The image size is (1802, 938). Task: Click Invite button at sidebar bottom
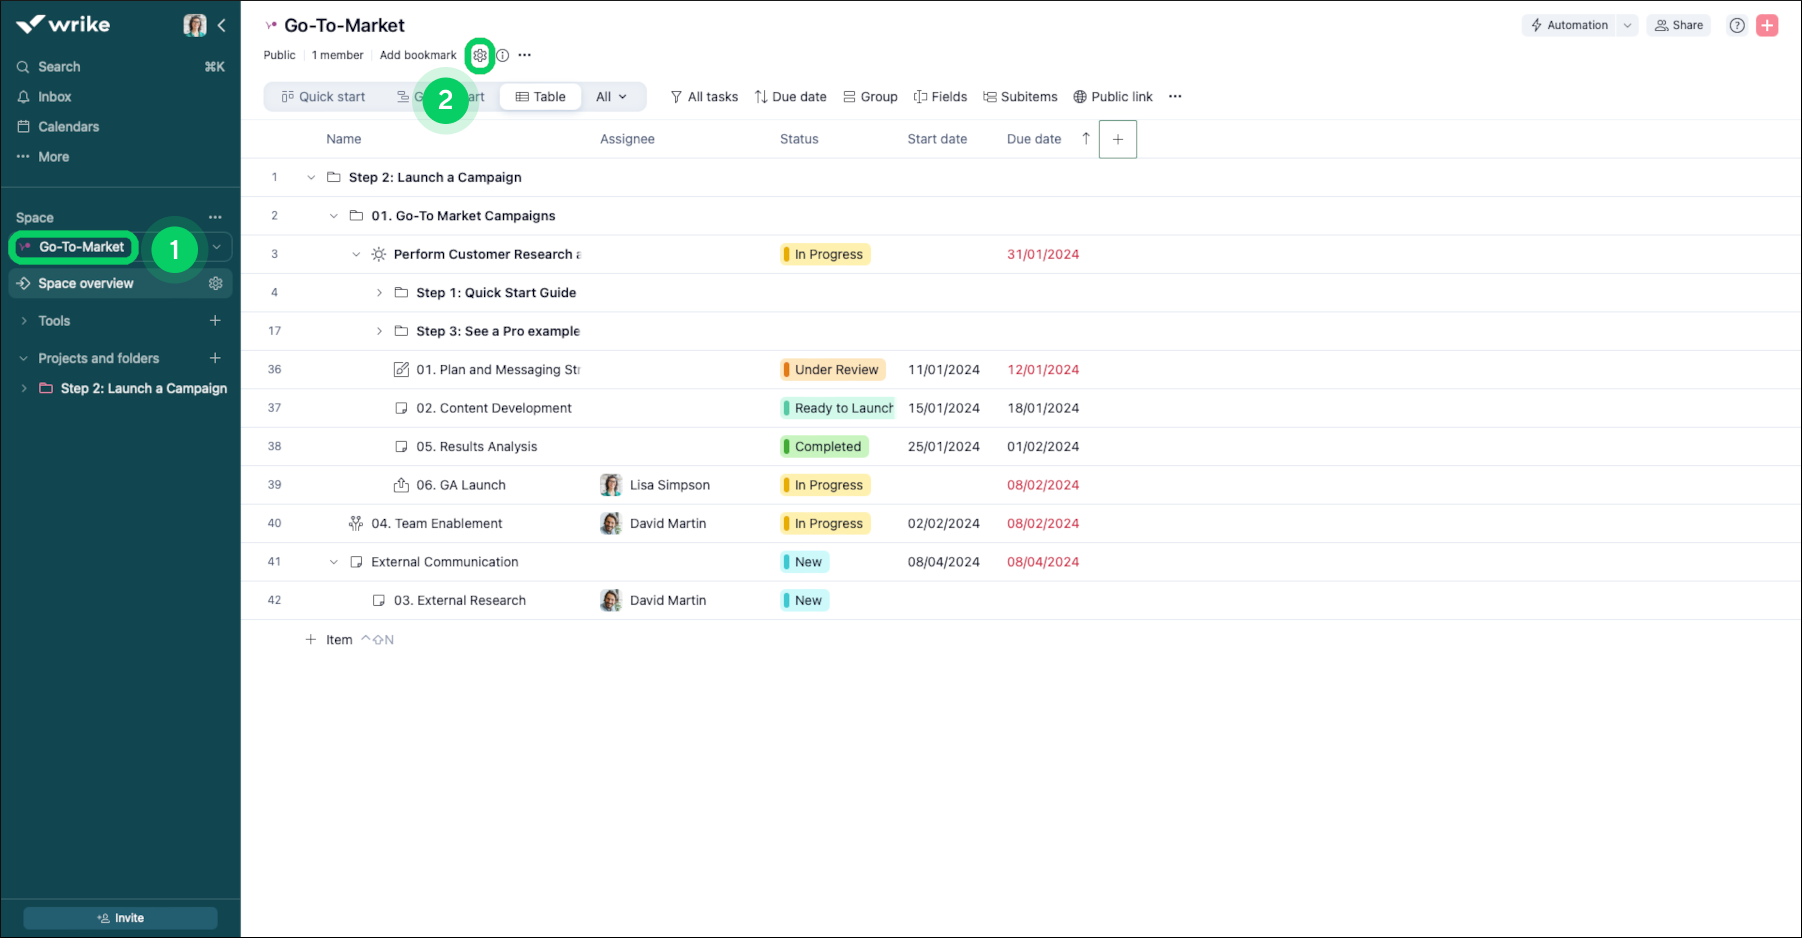tap(120, 918)
